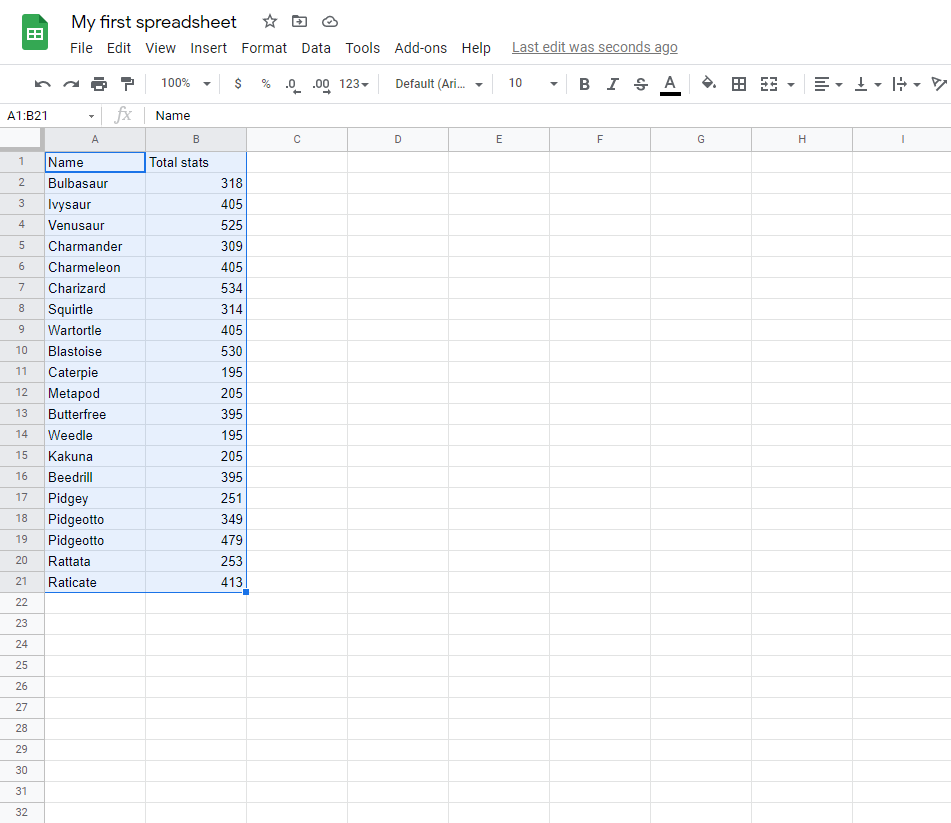The width and height of the screenshot is (951, 823).
Task: Open the text color swatch
Action: 670,84
